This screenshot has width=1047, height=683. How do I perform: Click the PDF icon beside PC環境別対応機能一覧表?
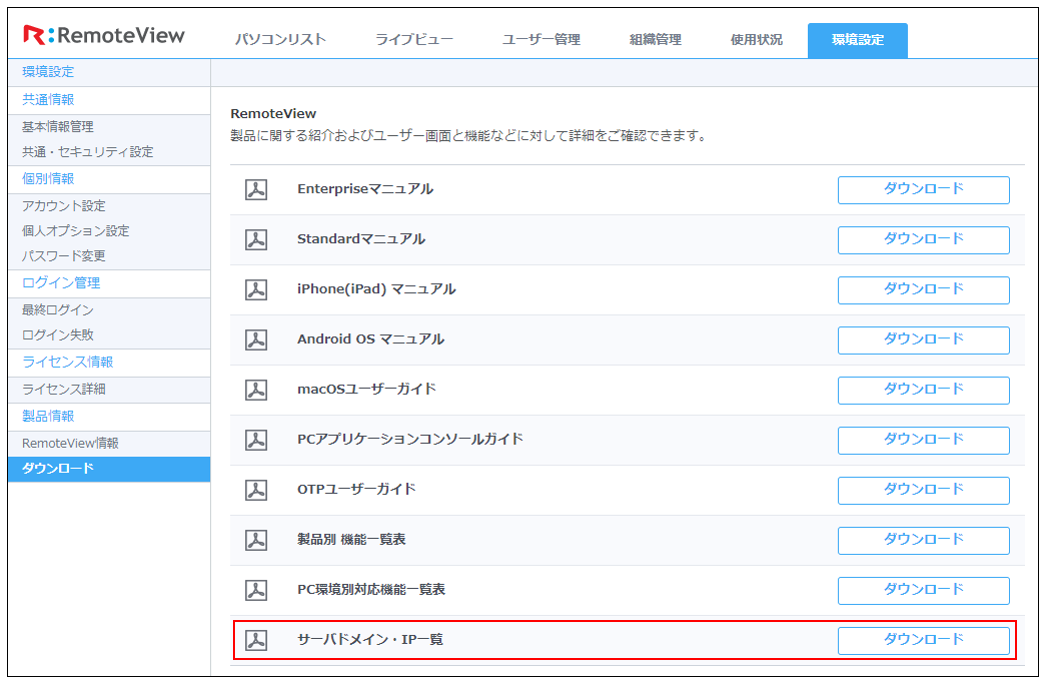click(256, 590)
